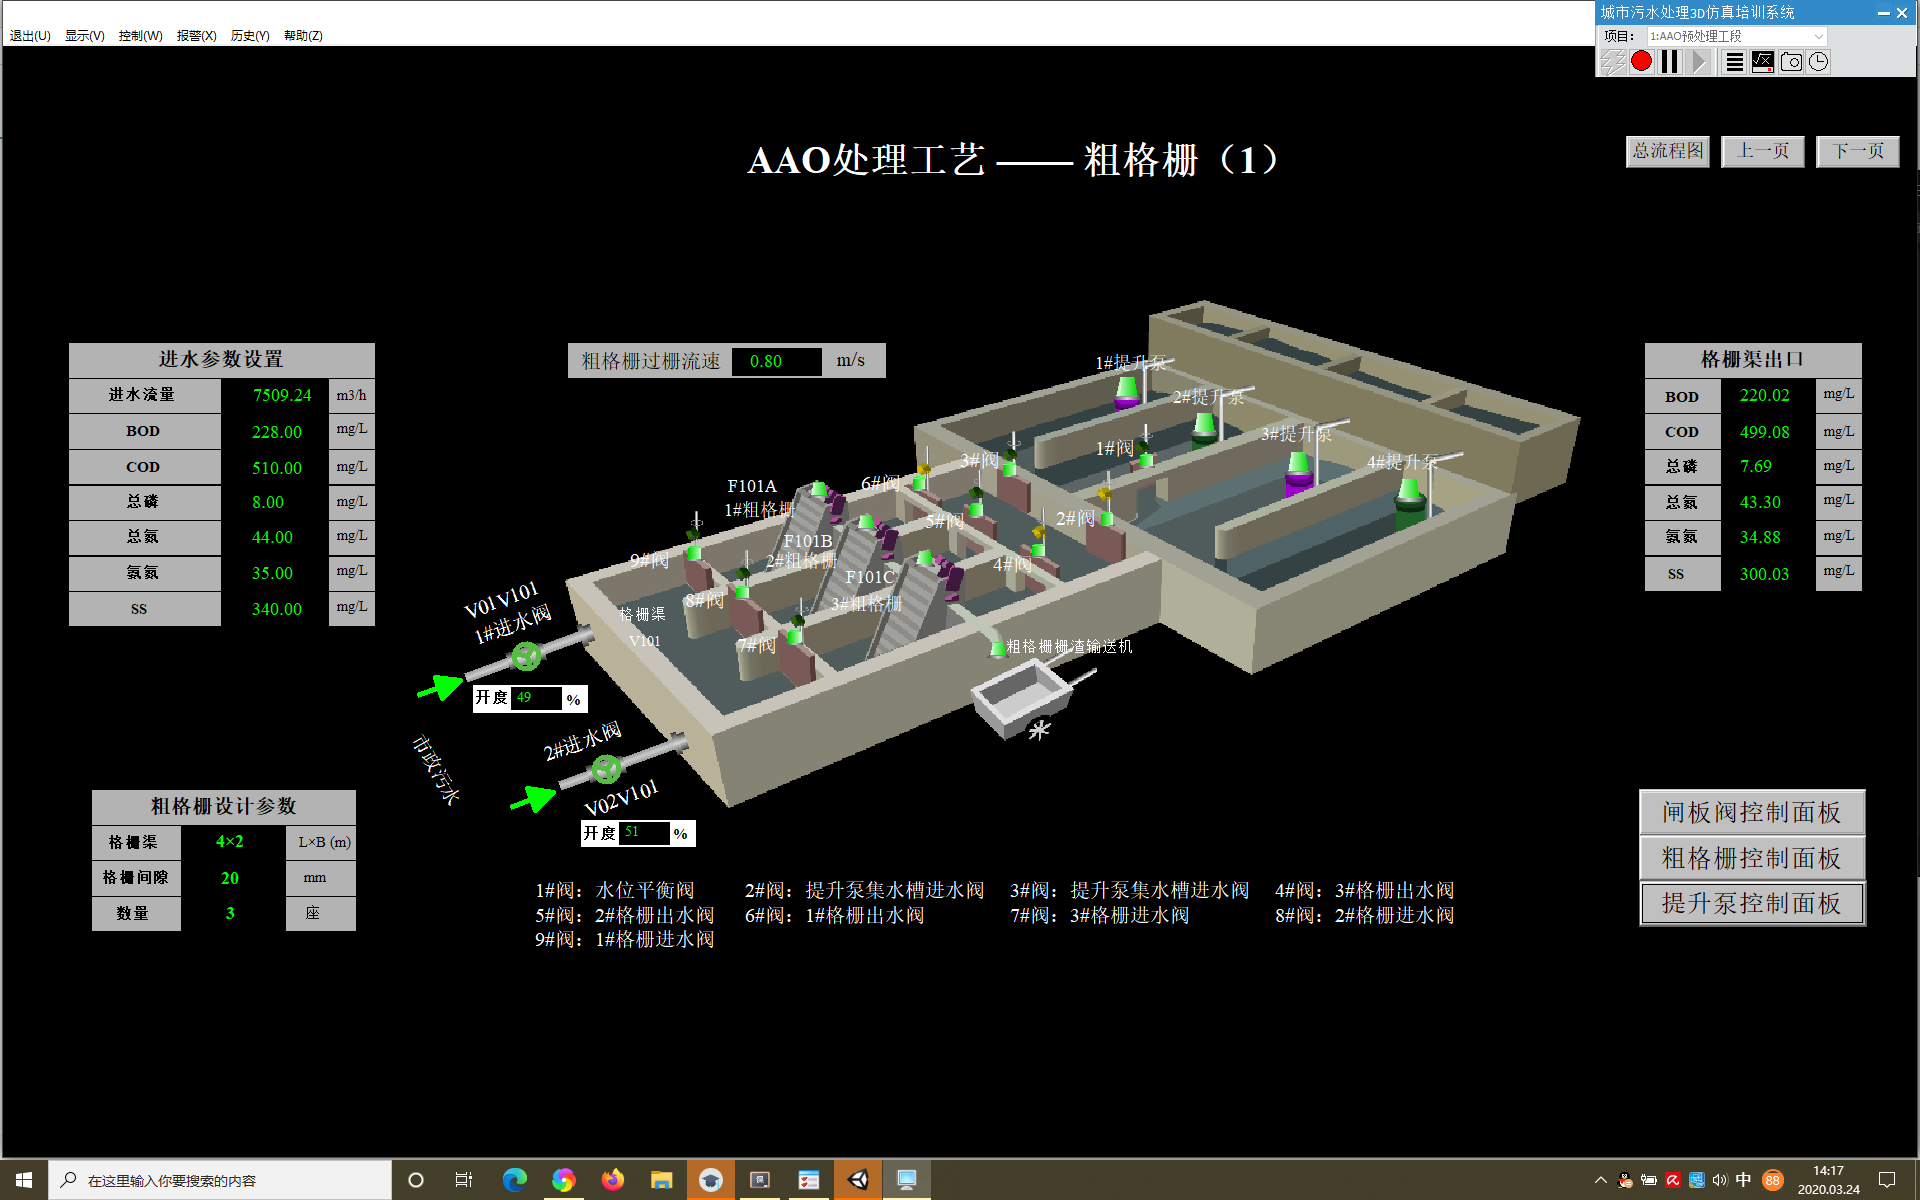Screen dimensions: 1920x1200
Task: Open the 报警(X) menu
Action: click(x=196, y=36)
